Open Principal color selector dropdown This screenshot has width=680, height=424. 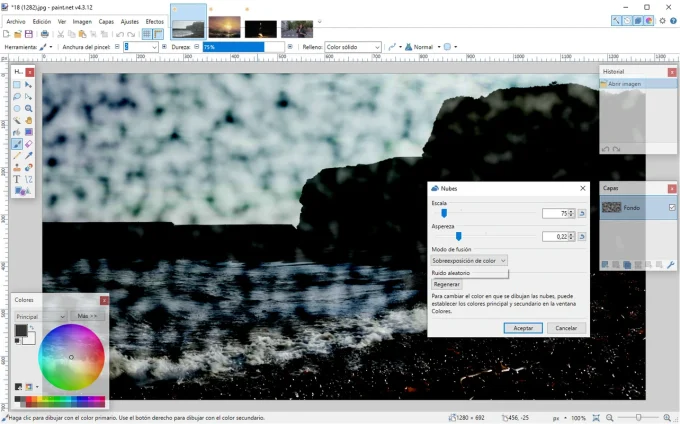point(40,316)
